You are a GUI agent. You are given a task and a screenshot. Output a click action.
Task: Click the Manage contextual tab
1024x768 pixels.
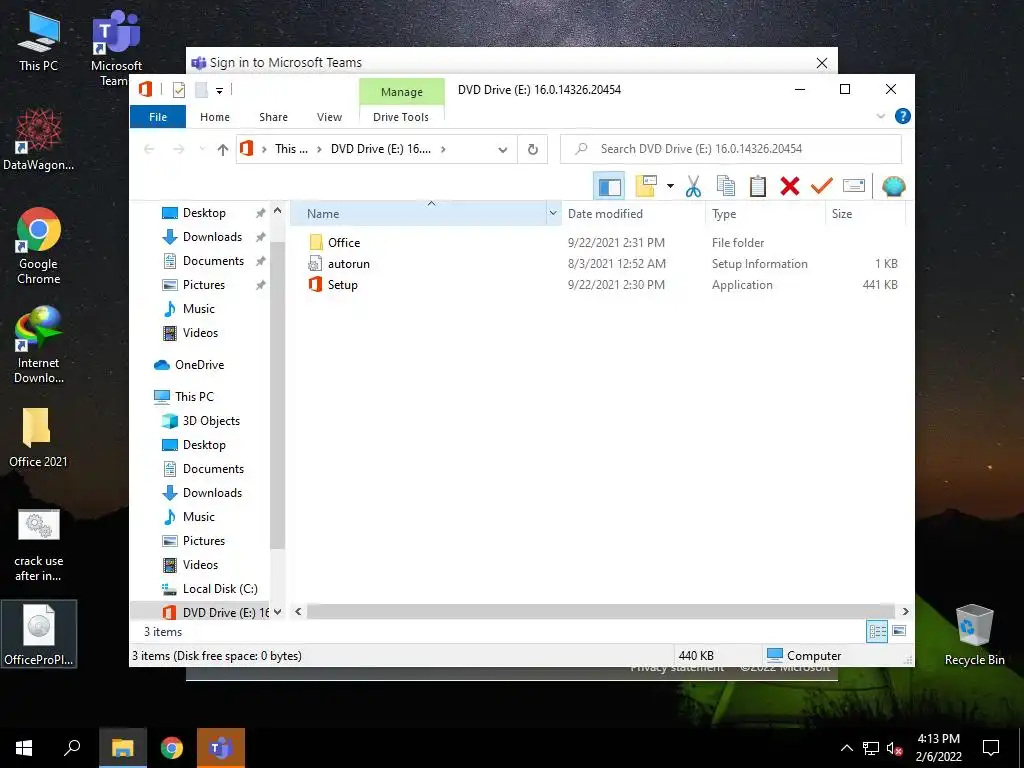point(402,92)
